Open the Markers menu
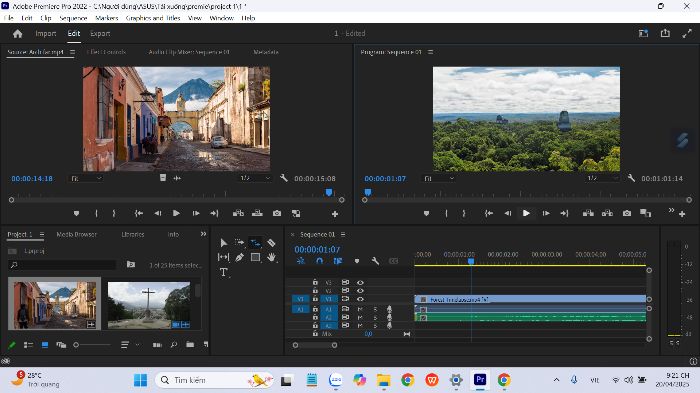The width and height of the screenshot is (700, 393). pyautogui.click(x=107, y=18)
